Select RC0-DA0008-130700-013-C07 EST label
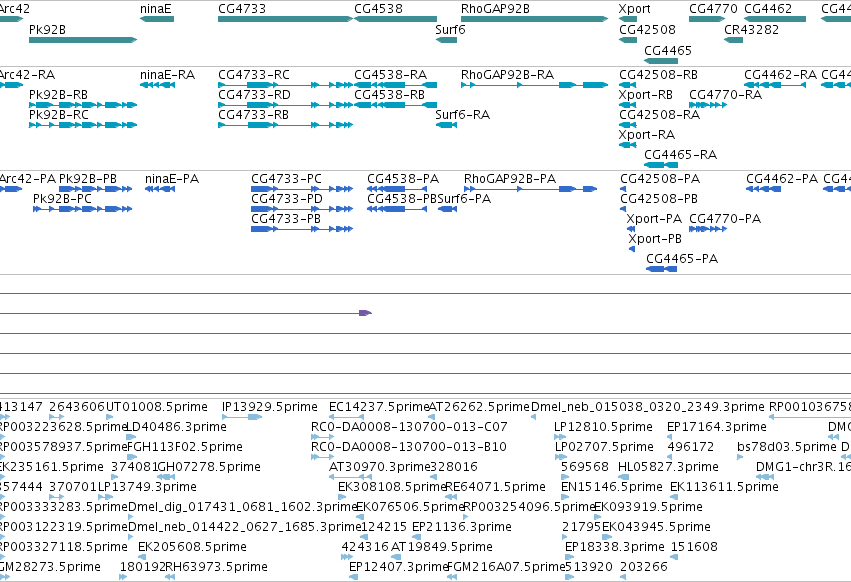The height and width of the screenshot is (582, 851). point(409,427)
